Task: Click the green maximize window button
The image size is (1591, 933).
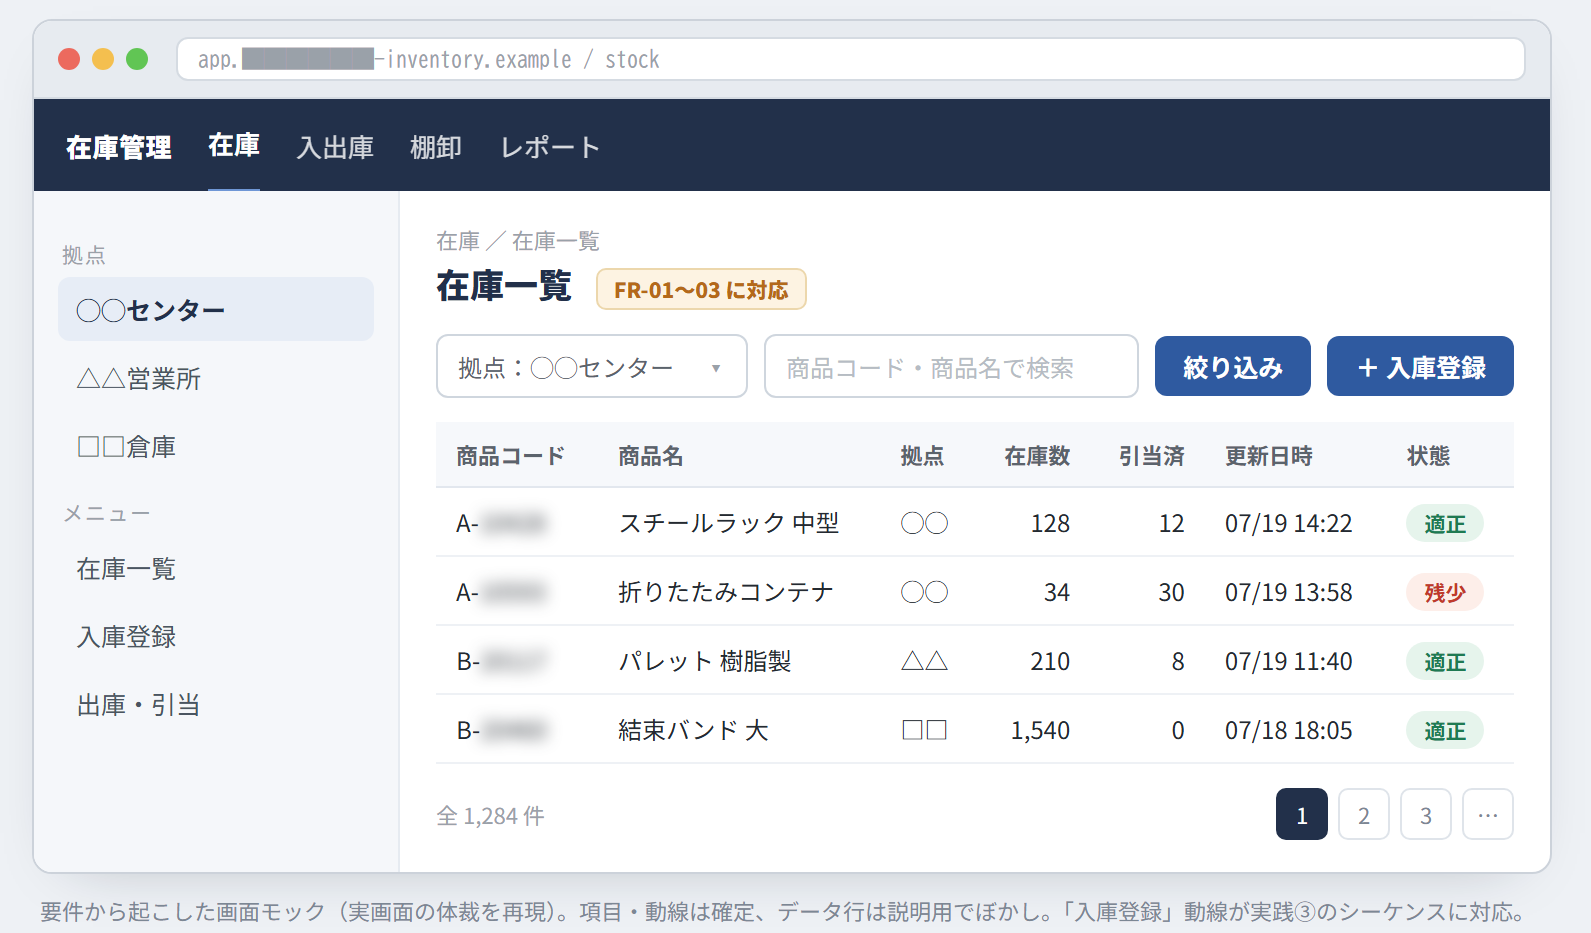Action: (137, 59)
